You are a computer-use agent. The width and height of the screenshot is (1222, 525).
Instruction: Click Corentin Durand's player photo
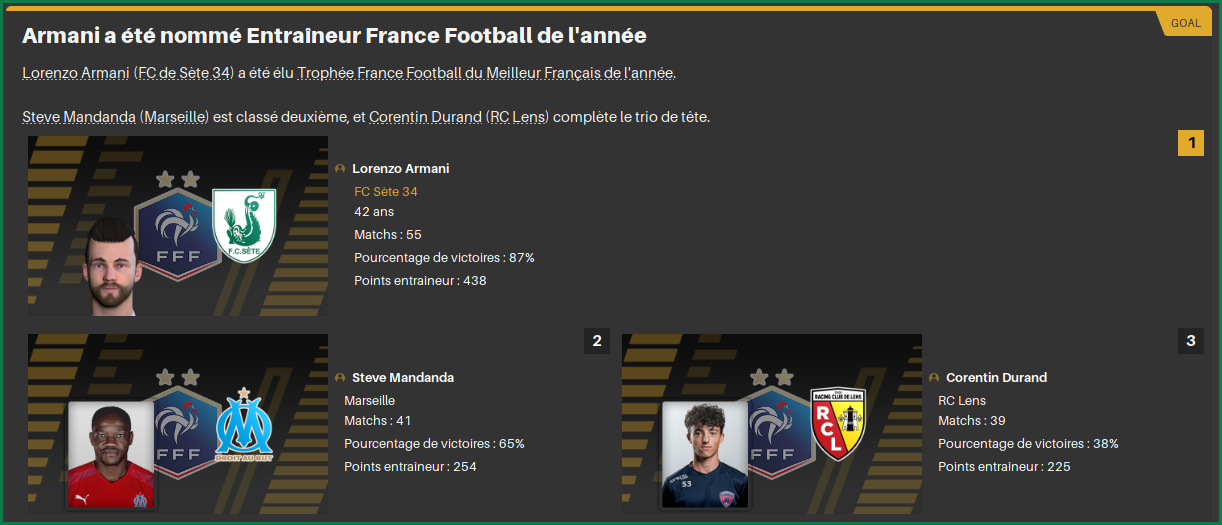click(705, 455)
